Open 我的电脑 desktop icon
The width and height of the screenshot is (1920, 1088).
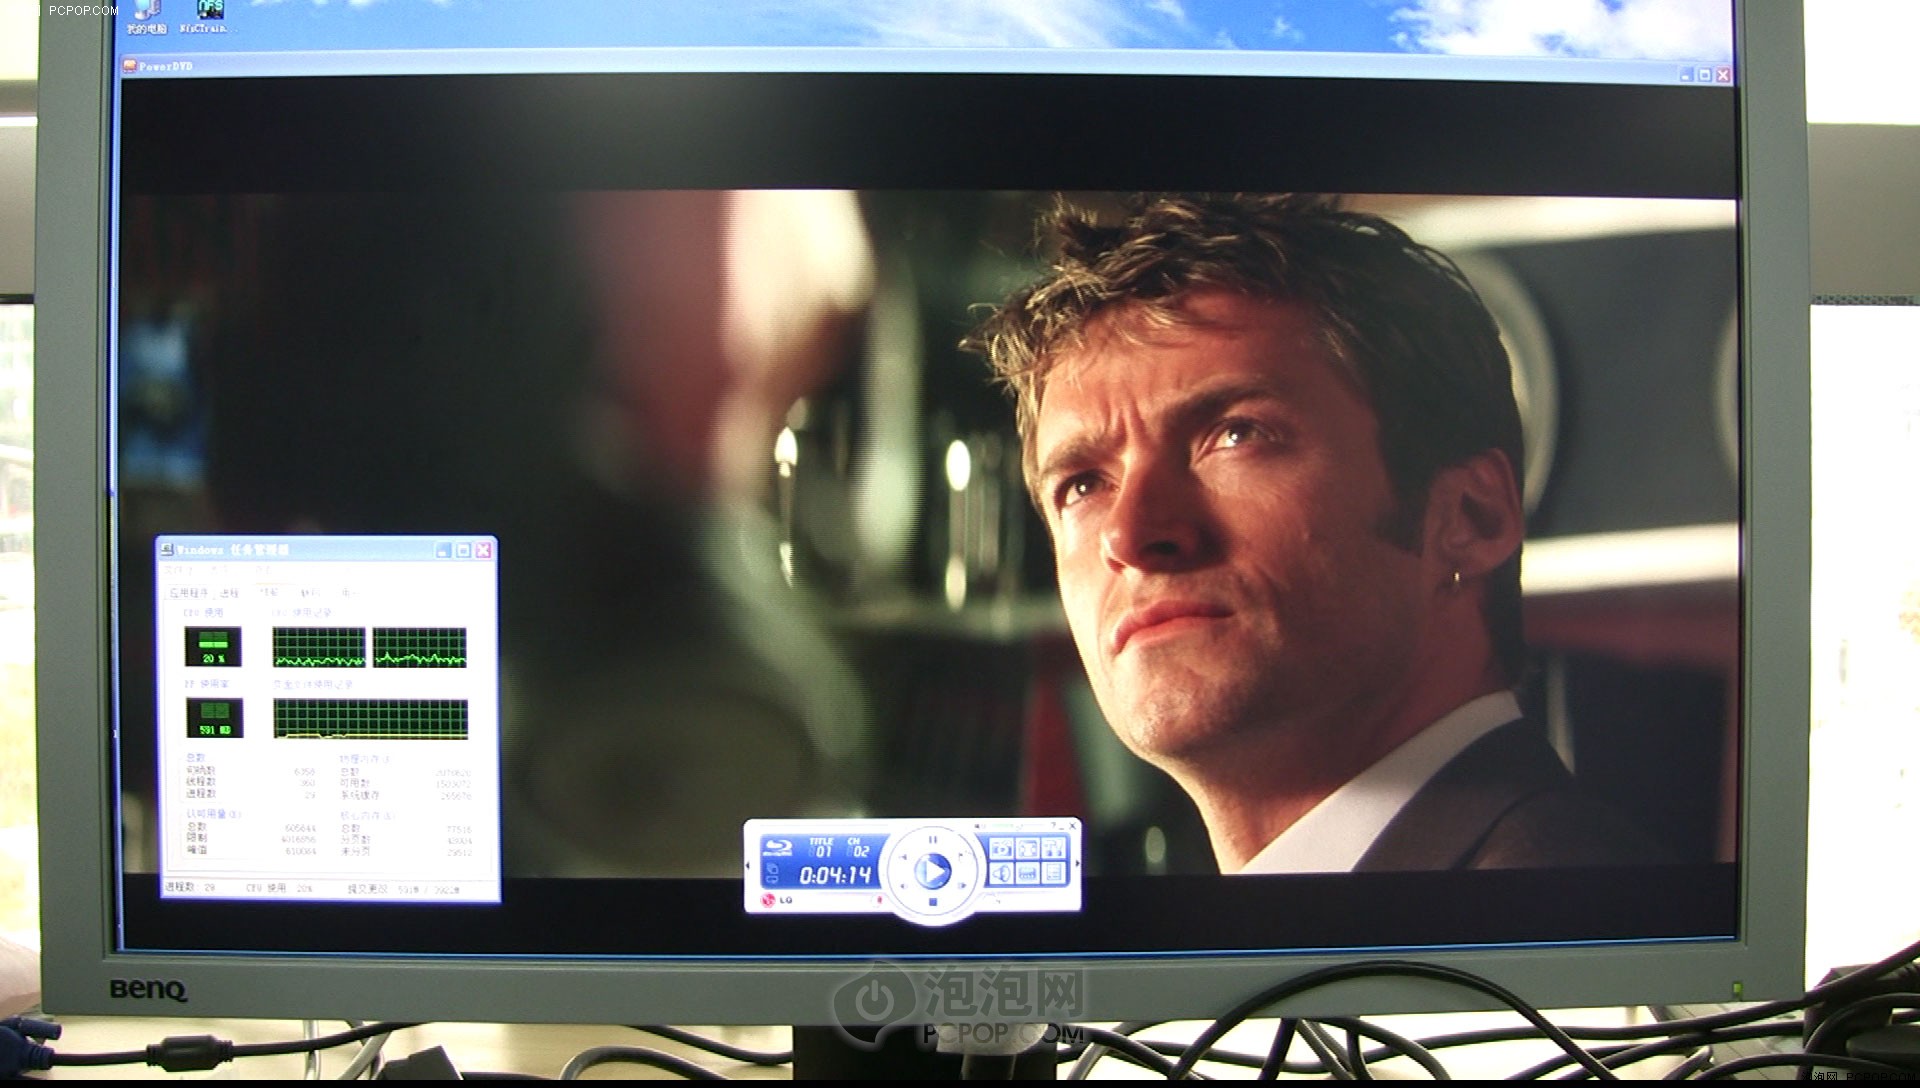coord(147,17)
